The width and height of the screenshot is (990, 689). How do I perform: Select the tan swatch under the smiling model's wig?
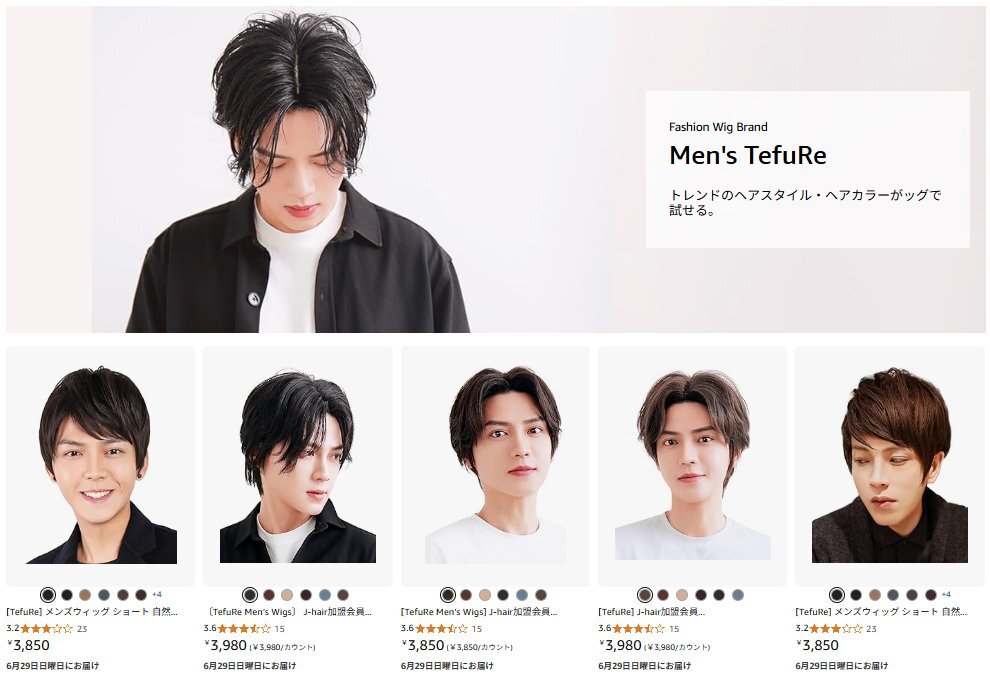(x=85, y=595)
